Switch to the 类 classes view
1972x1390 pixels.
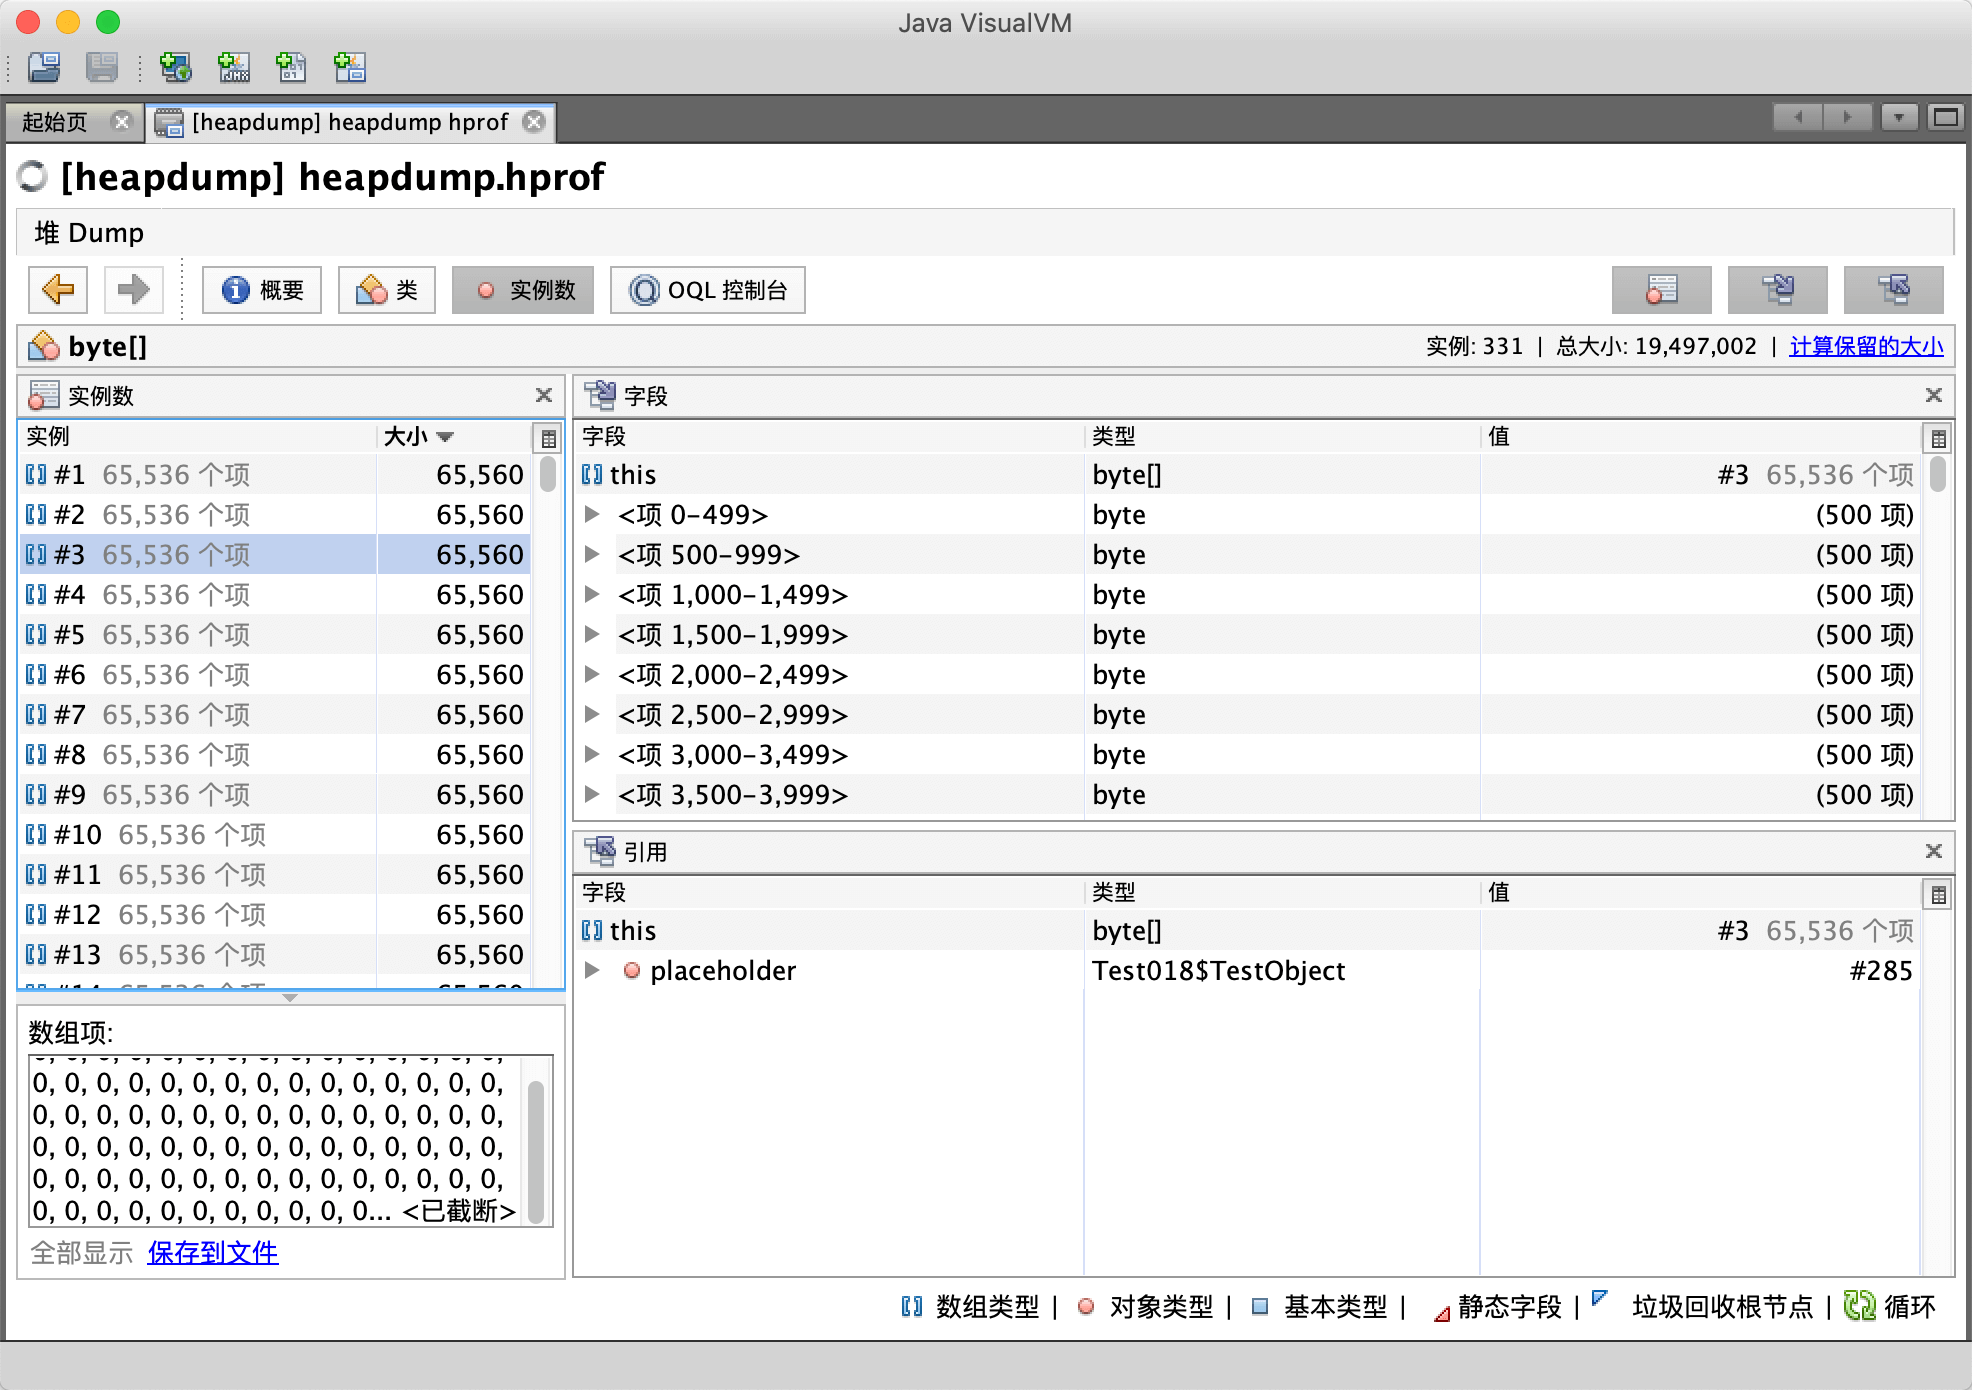(x=387, y=290)
